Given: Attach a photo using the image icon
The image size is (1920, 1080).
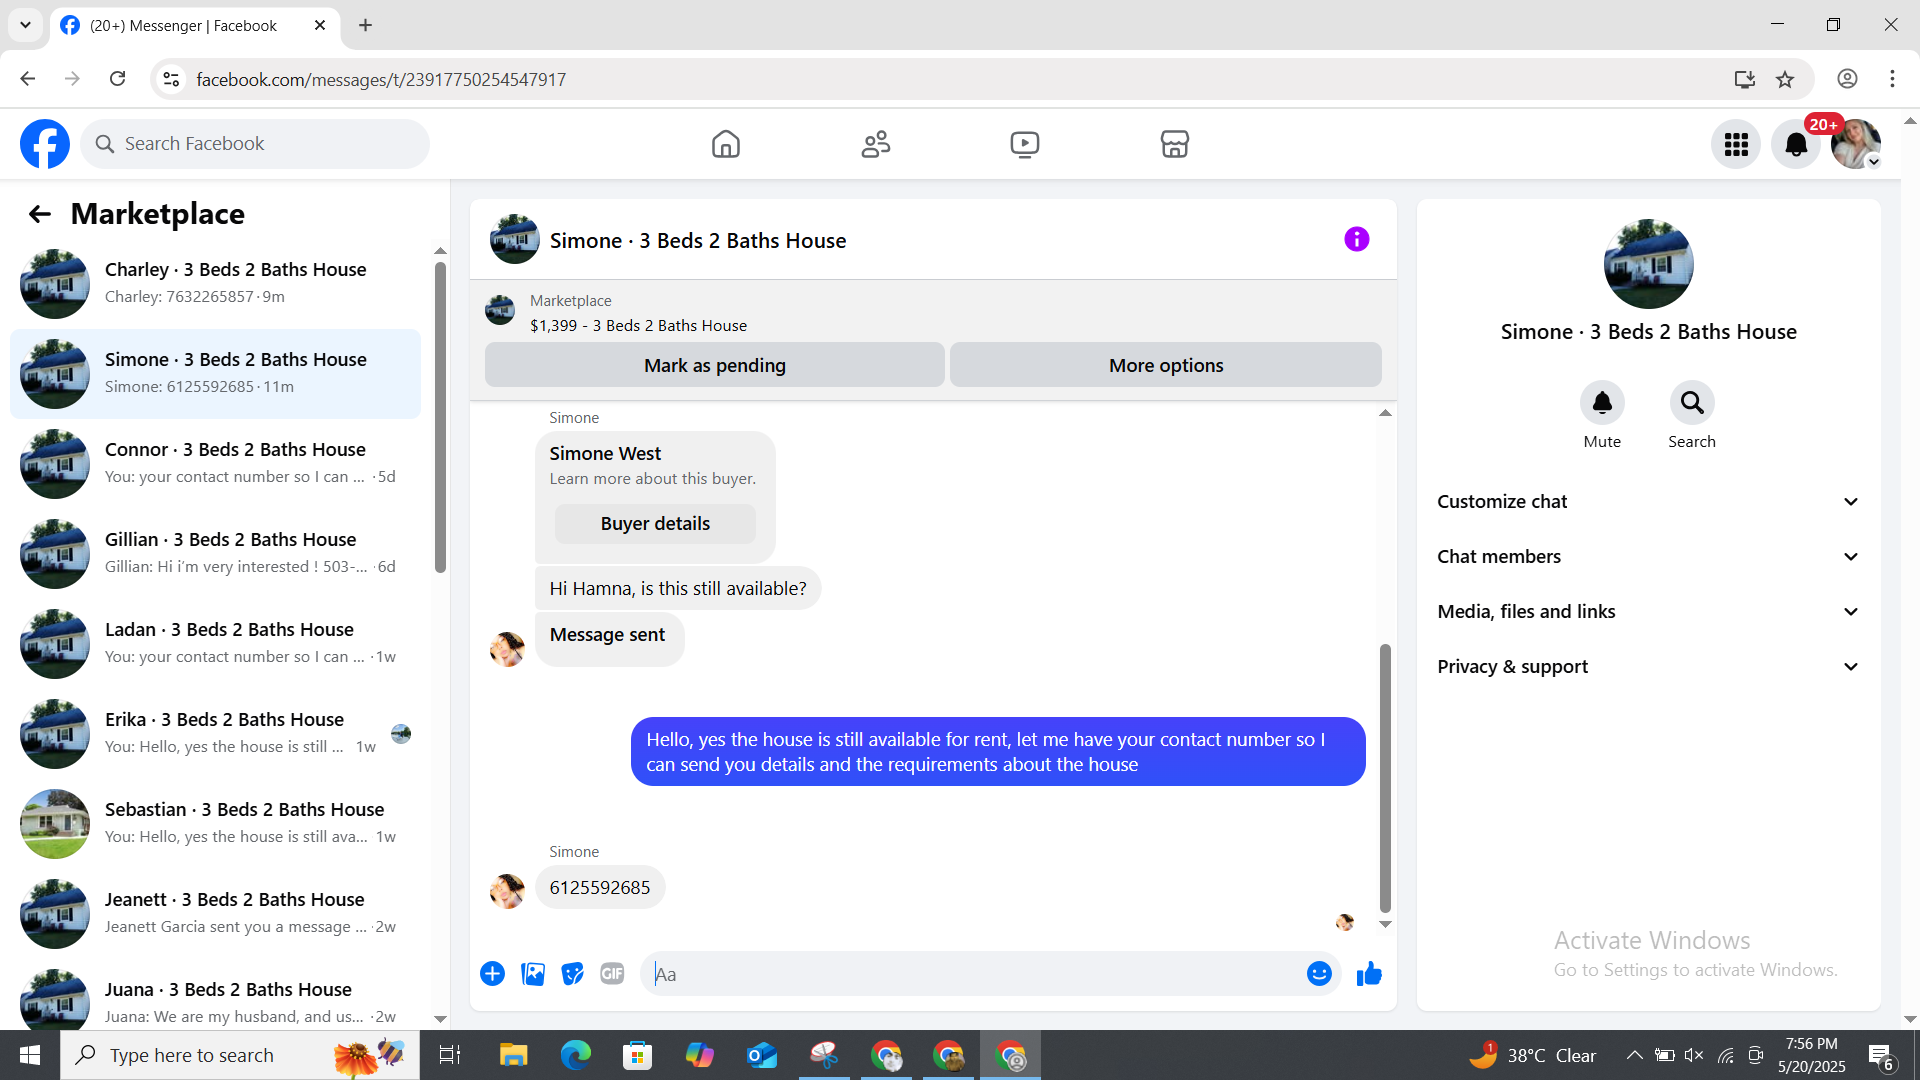Looking at the screenshot, I should coord(533,973).
